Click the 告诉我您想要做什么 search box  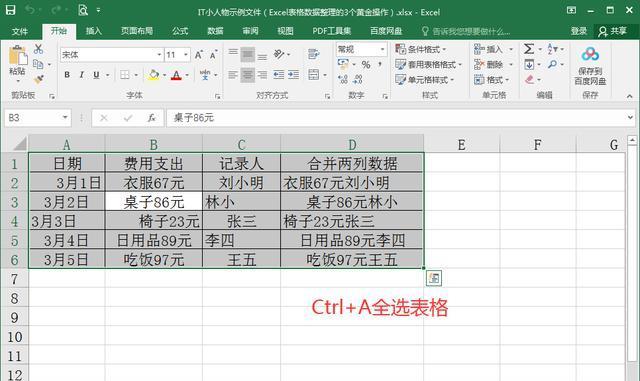[x=467, y=31]
